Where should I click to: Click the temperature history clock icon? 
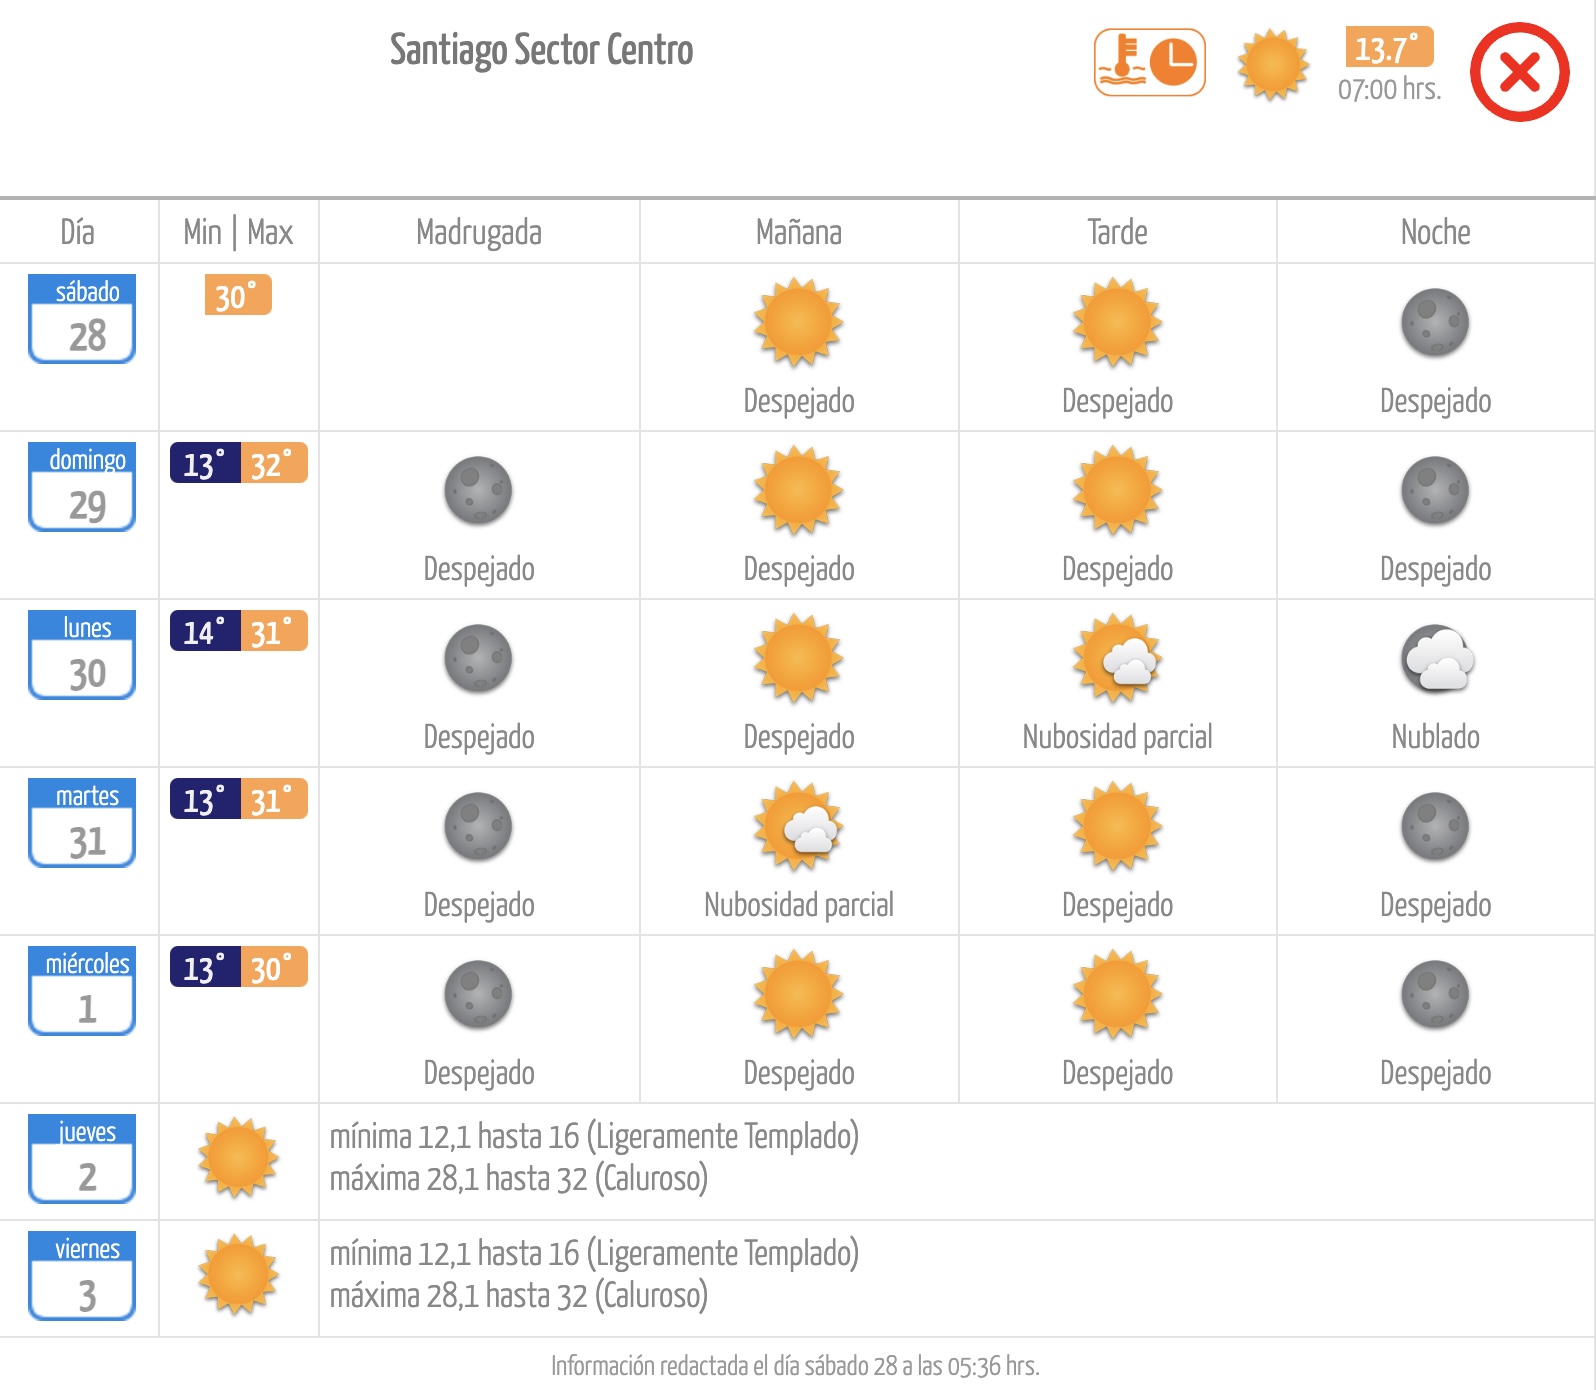[x=1150, y=63]
